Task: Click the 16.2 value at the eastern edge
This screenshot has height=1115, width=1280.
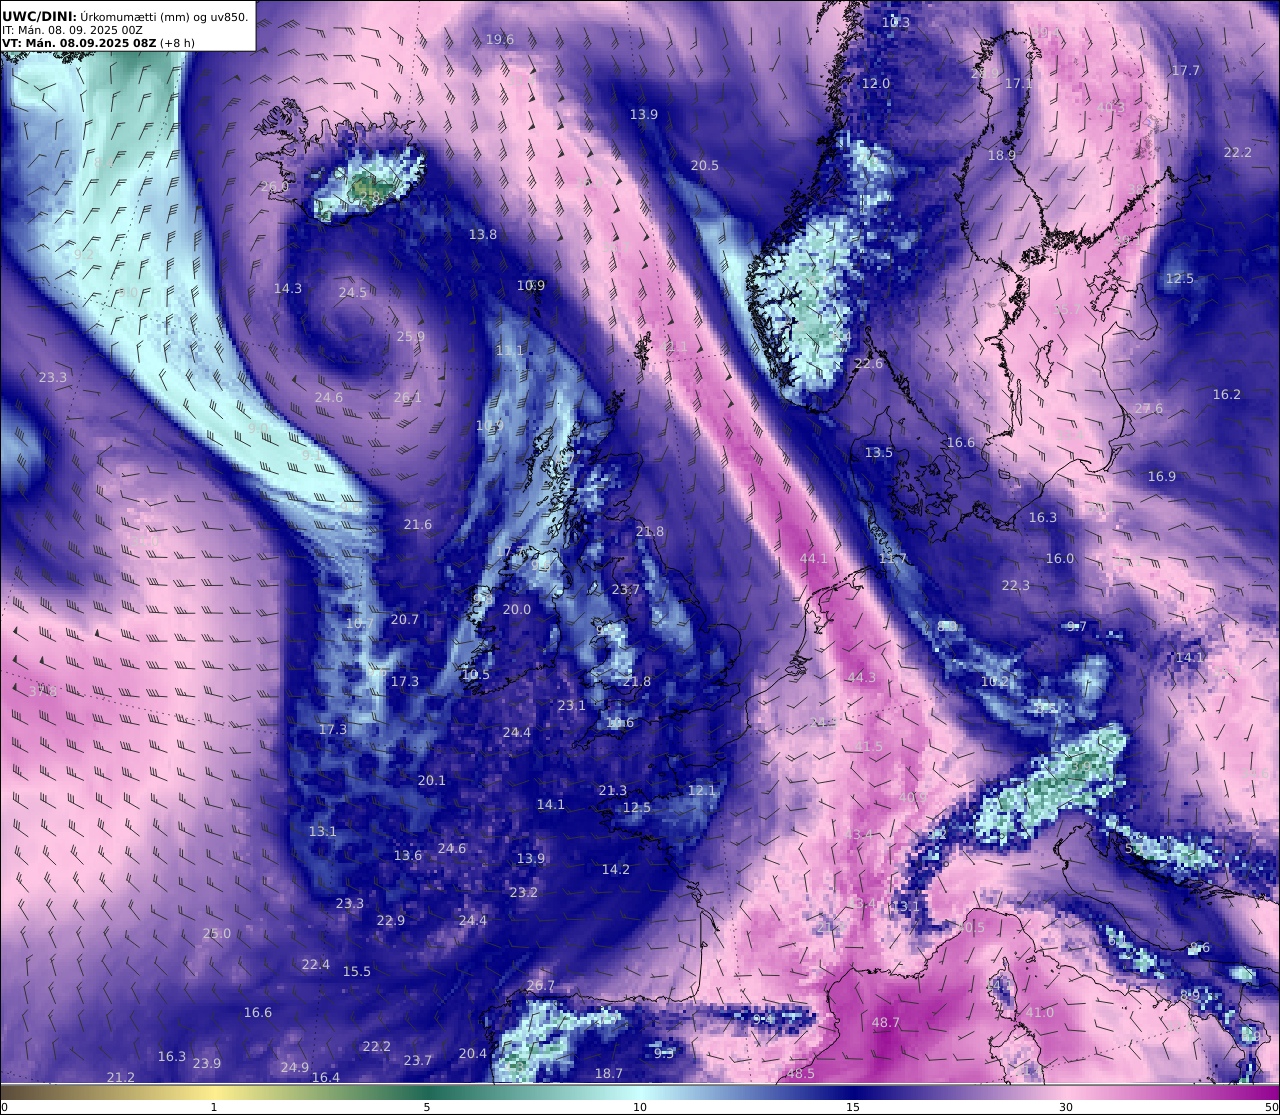Action: coord(1227,395)
